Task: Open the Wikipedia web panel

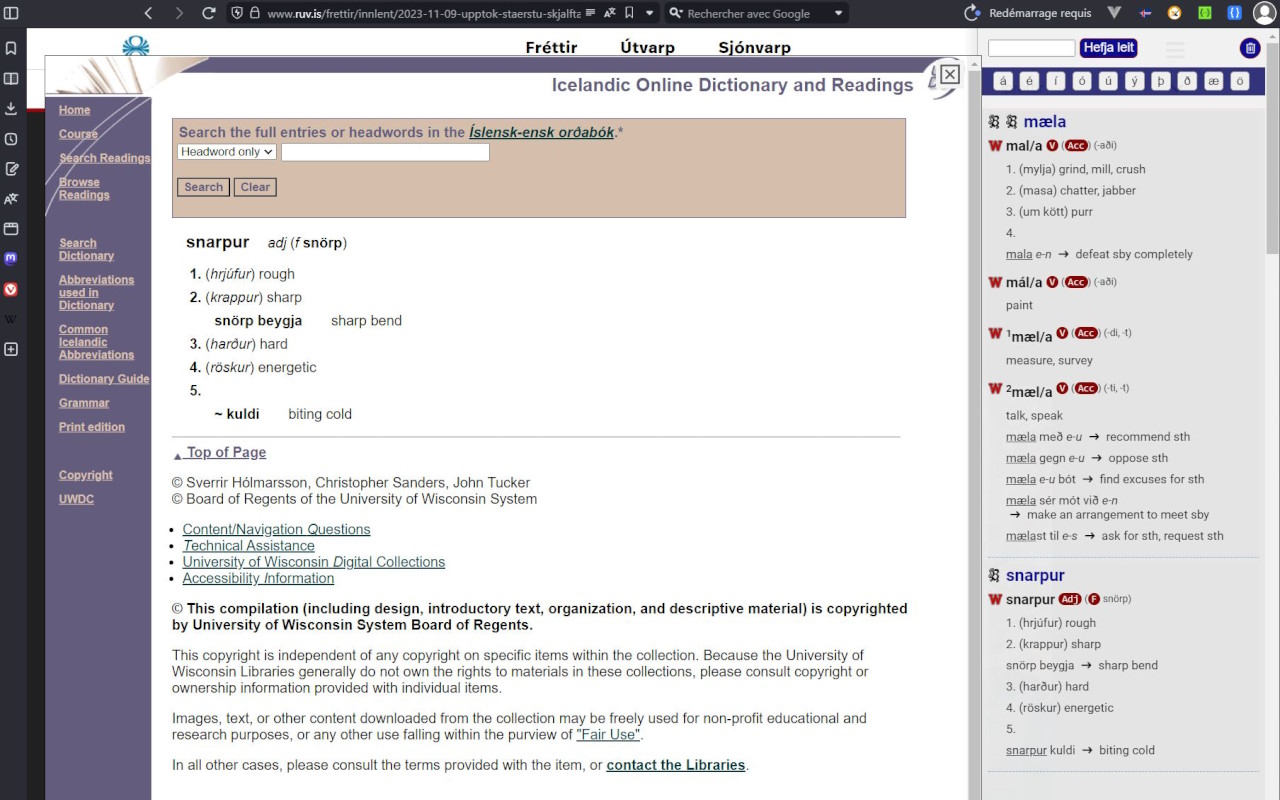Action: (x=11, y=319)
